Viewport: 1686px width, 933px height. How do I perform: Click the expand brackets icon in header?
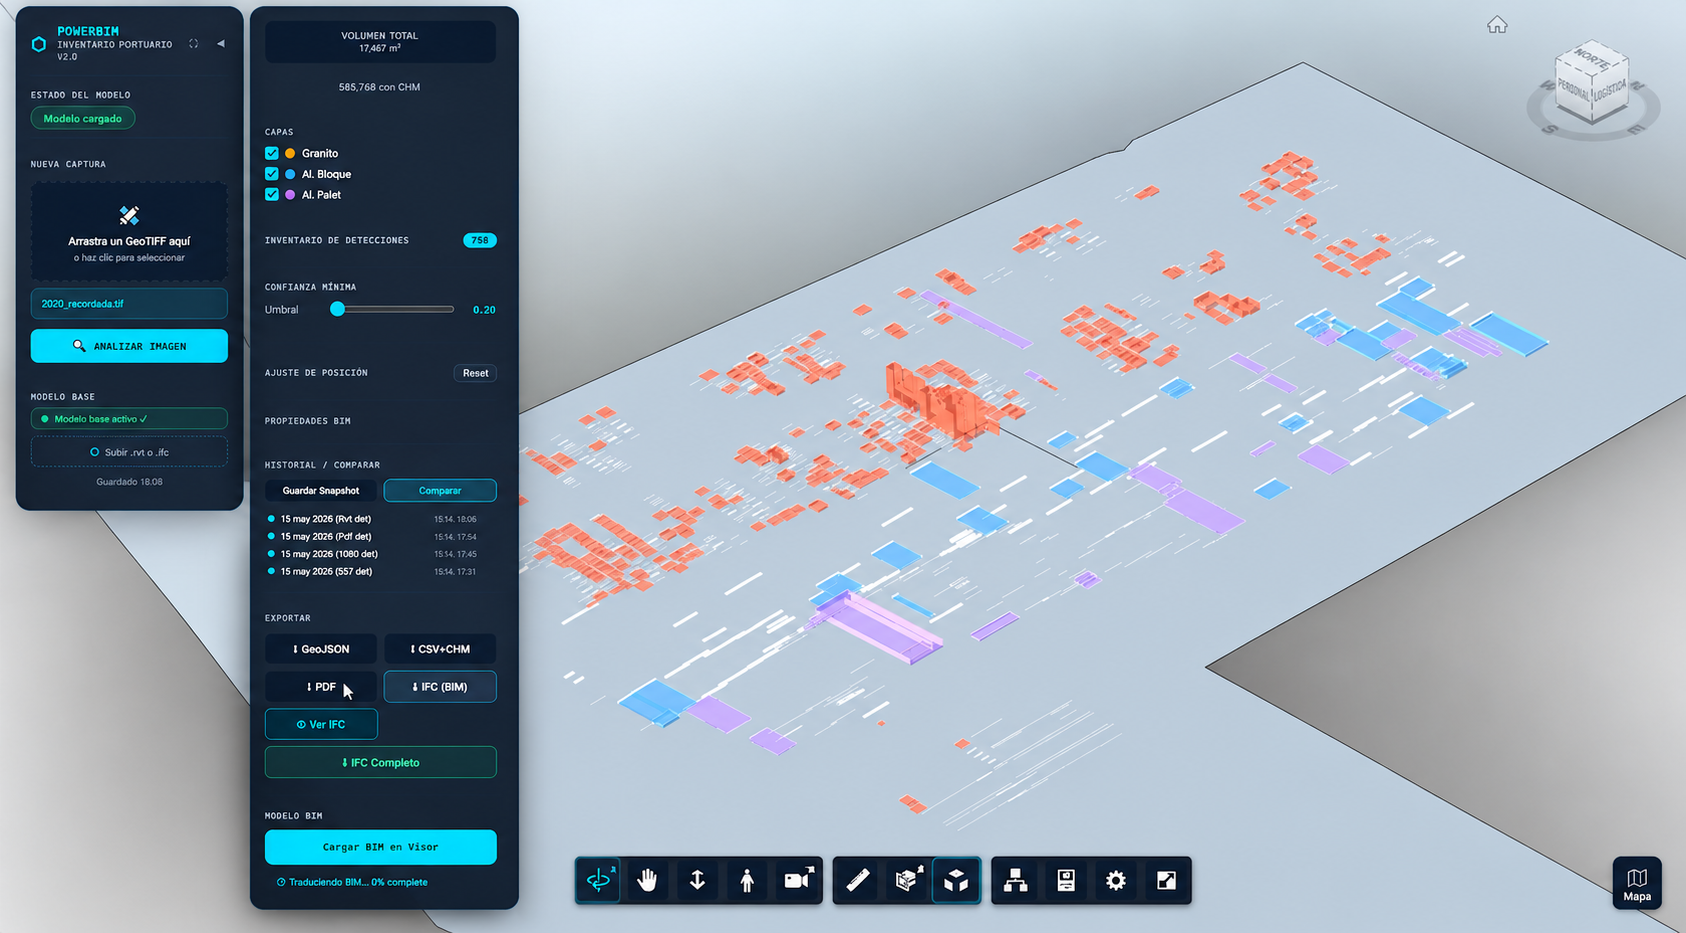point(194,44)
